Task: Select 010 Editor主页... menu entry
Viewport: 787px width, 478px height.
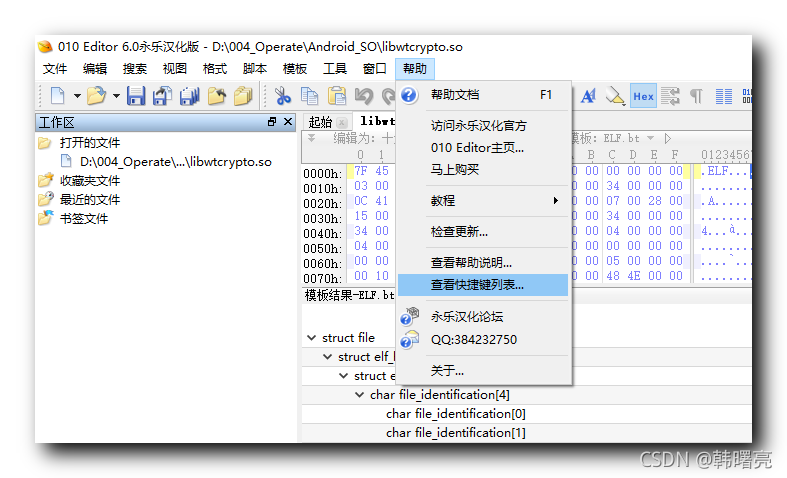Action: (483, 148)
